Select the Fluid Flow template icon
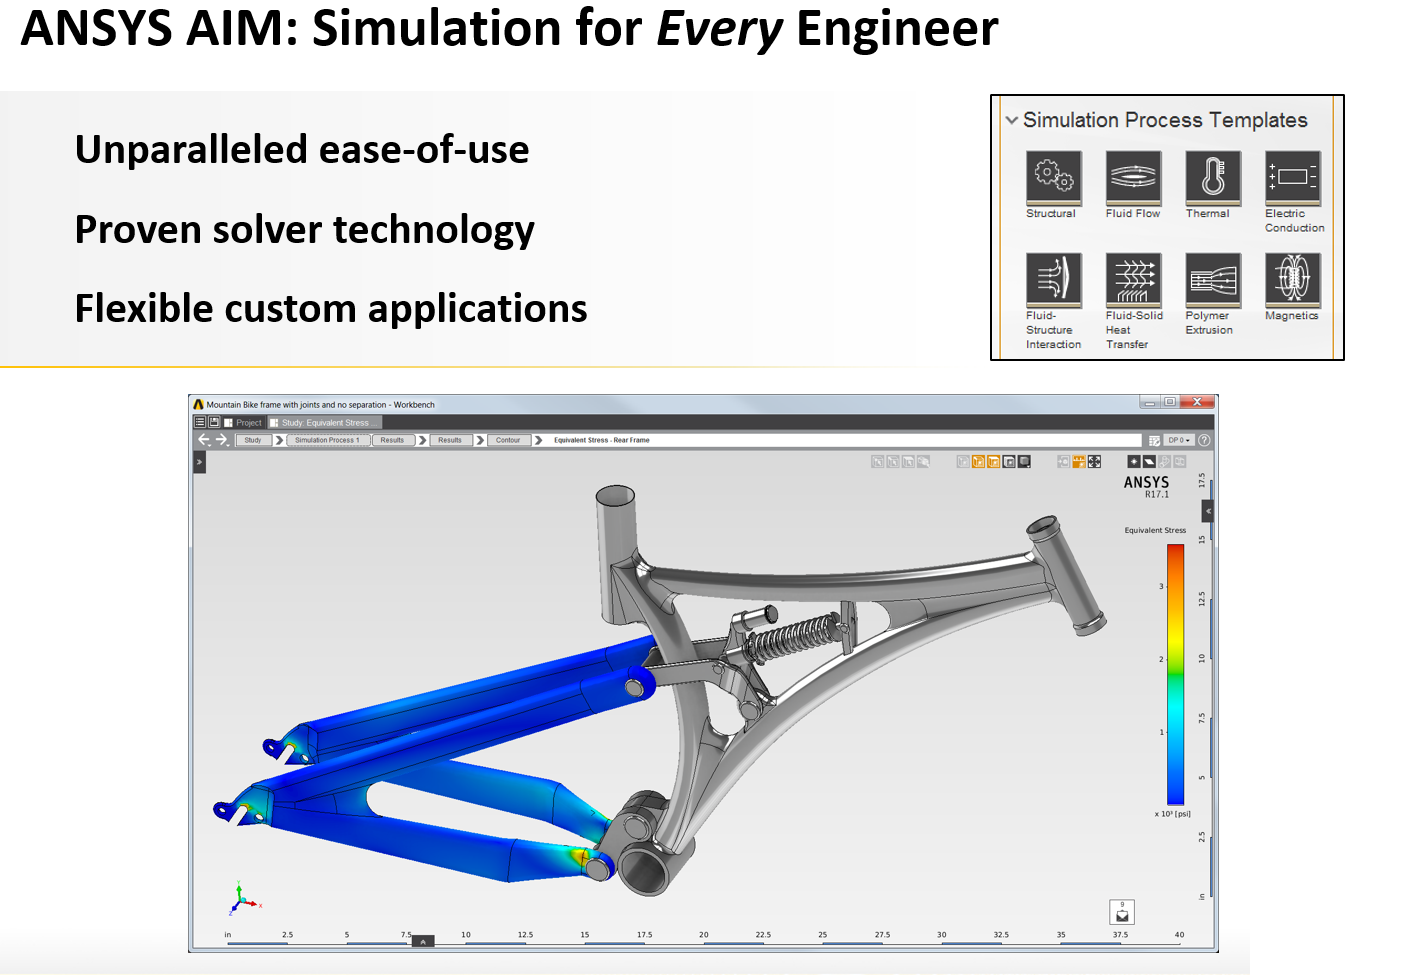 [x=1133, y=178]
